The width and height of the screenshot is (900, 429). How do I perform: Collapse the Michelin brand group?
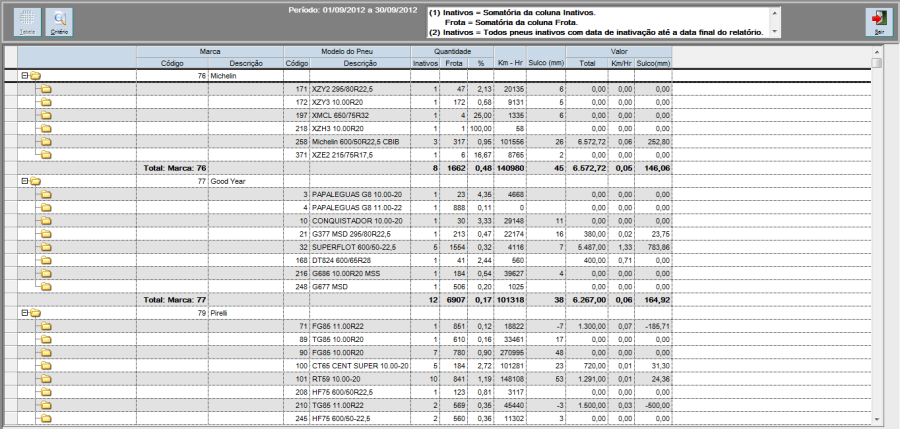click(x=25, y=76)
